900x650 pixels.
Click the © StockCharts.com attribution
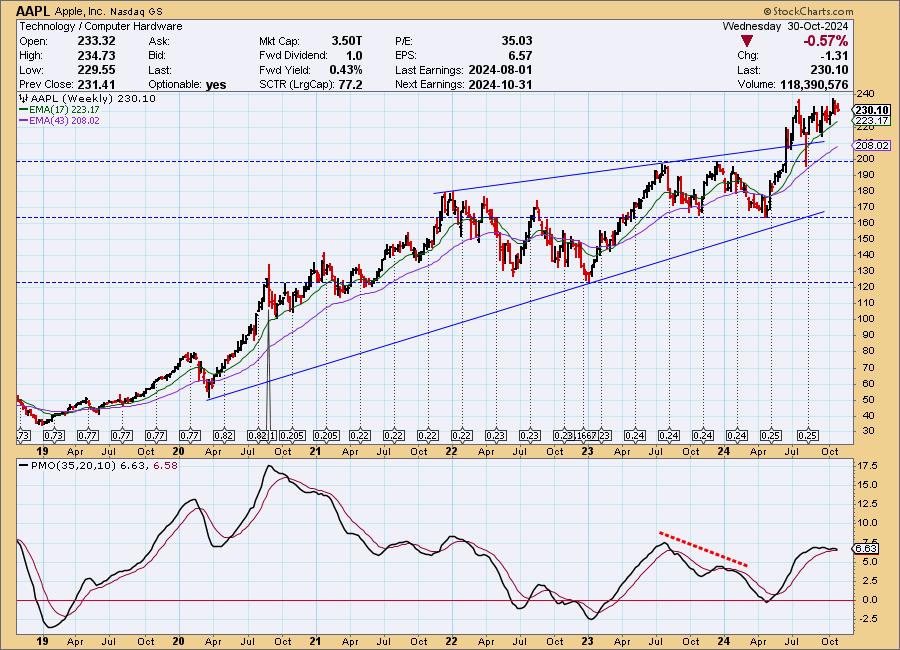(x=808, y=11)
